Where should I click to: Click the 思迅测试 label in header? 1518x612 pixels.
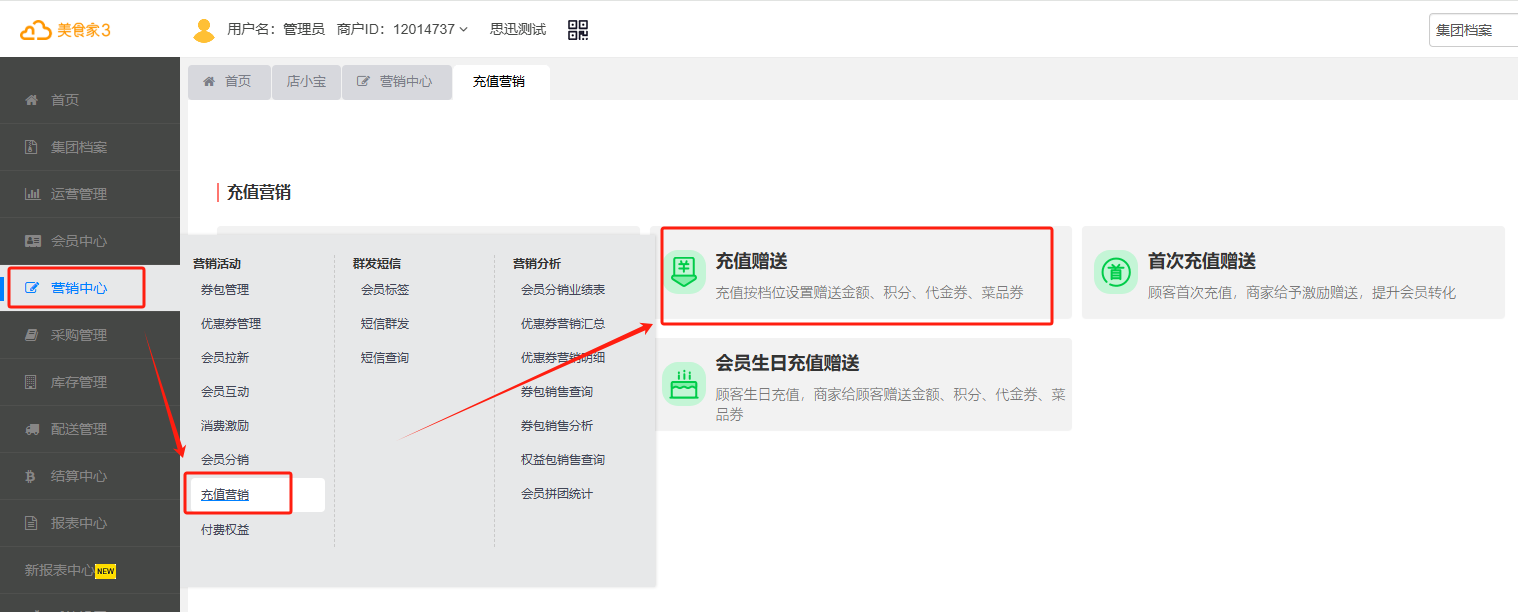point(518,29)
